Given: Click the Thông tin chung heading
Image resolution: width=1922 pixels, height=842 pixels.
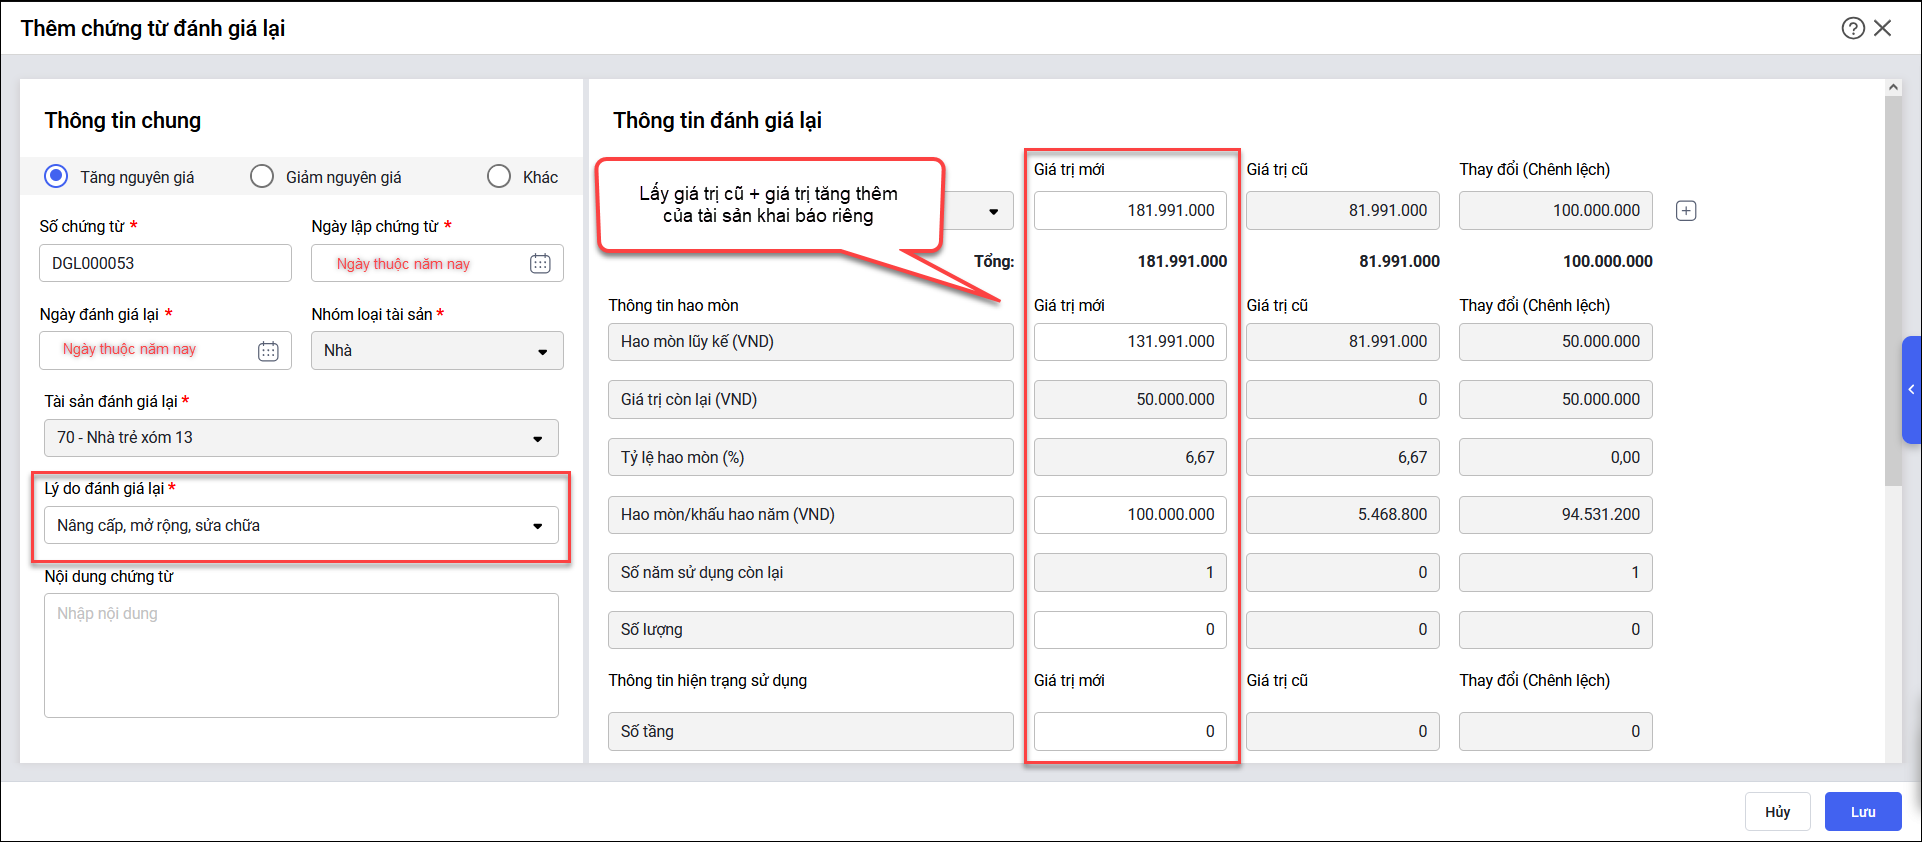Looking at the screenshot, I should (x=123, y=121).
